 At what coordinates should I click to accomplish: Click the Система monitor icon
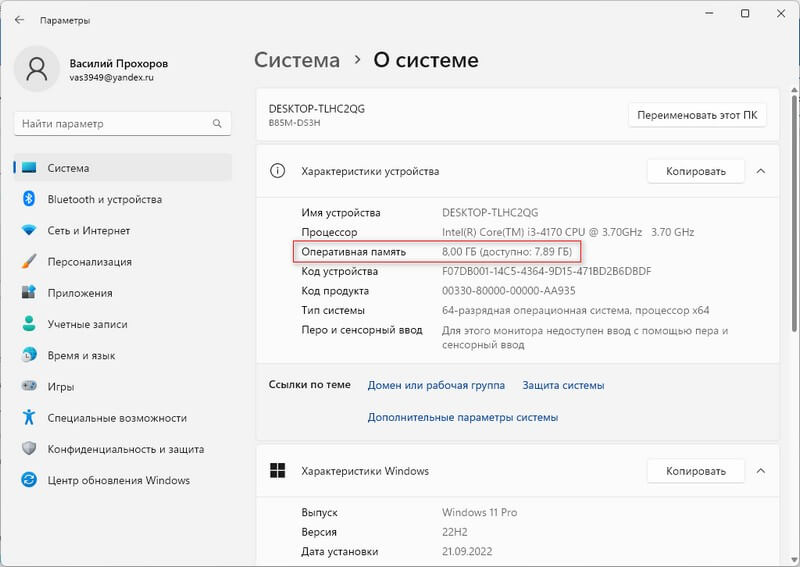coord(29,167)
